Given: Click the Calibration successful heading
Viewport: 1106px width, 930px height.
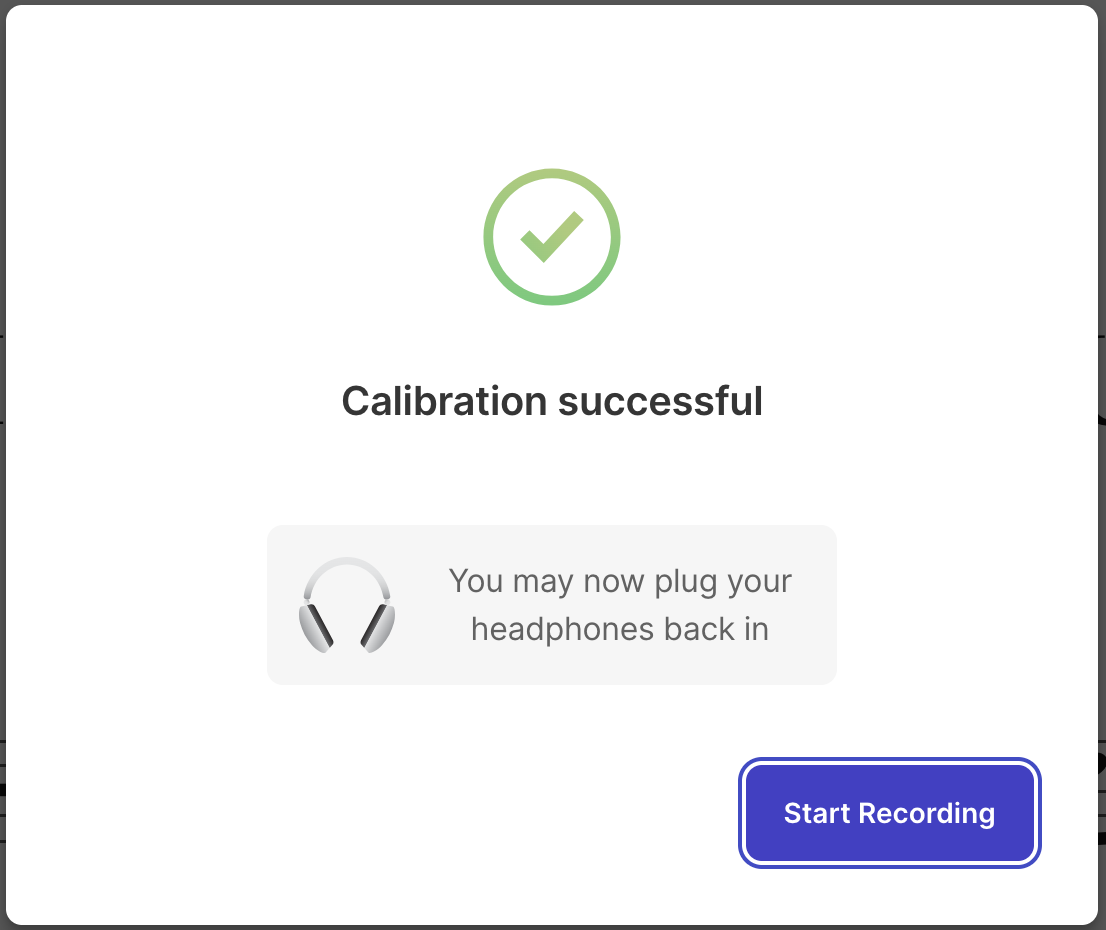Looking at the screenshot, I should 552,401.
